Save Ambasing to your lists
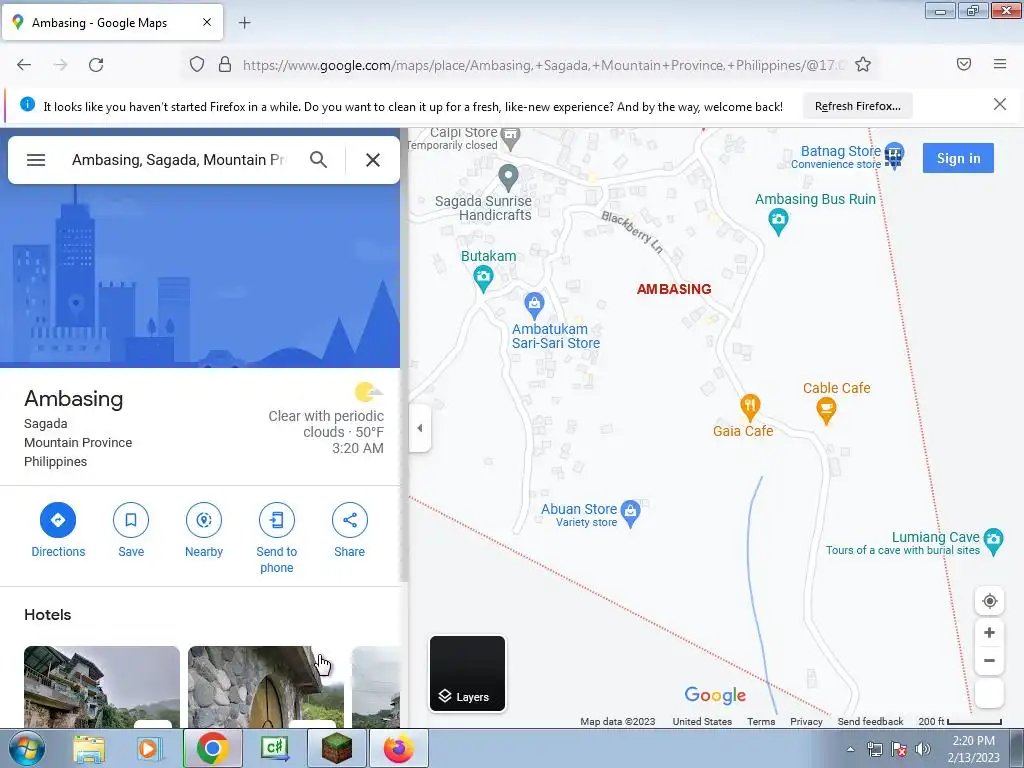The image size is (1024, 768). point(131,530)
